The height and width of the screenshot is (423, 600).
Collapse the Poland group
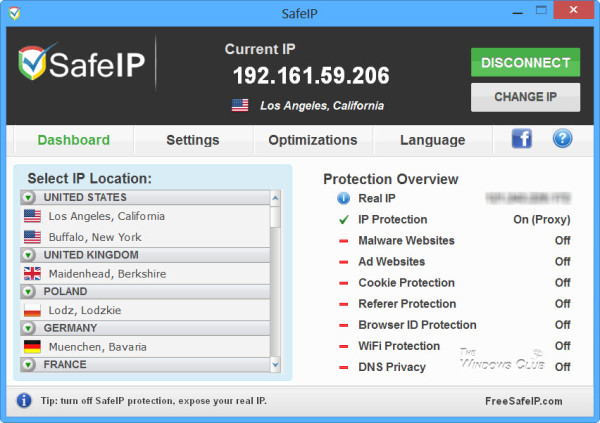(28, 292)
